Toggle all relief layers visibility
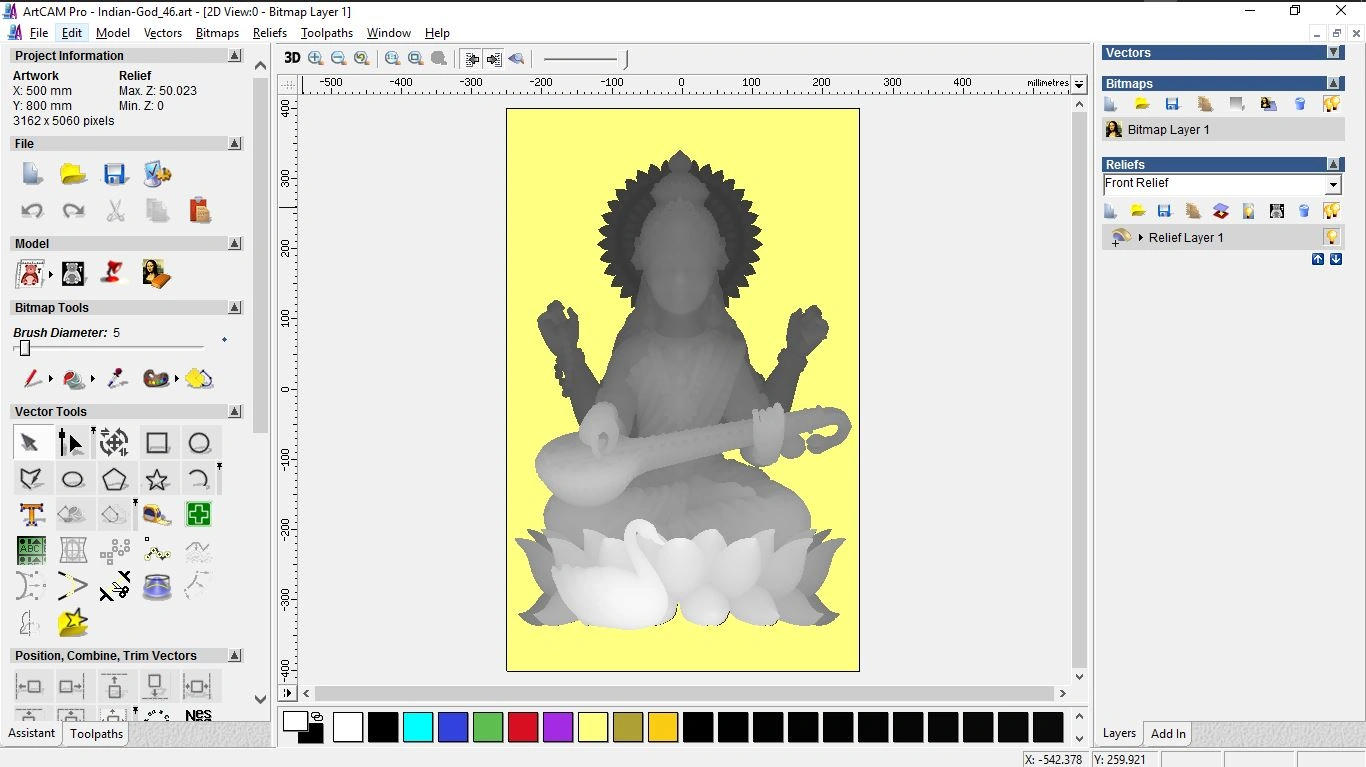This screenshot has height=767, width=1366. point(1332,210)
